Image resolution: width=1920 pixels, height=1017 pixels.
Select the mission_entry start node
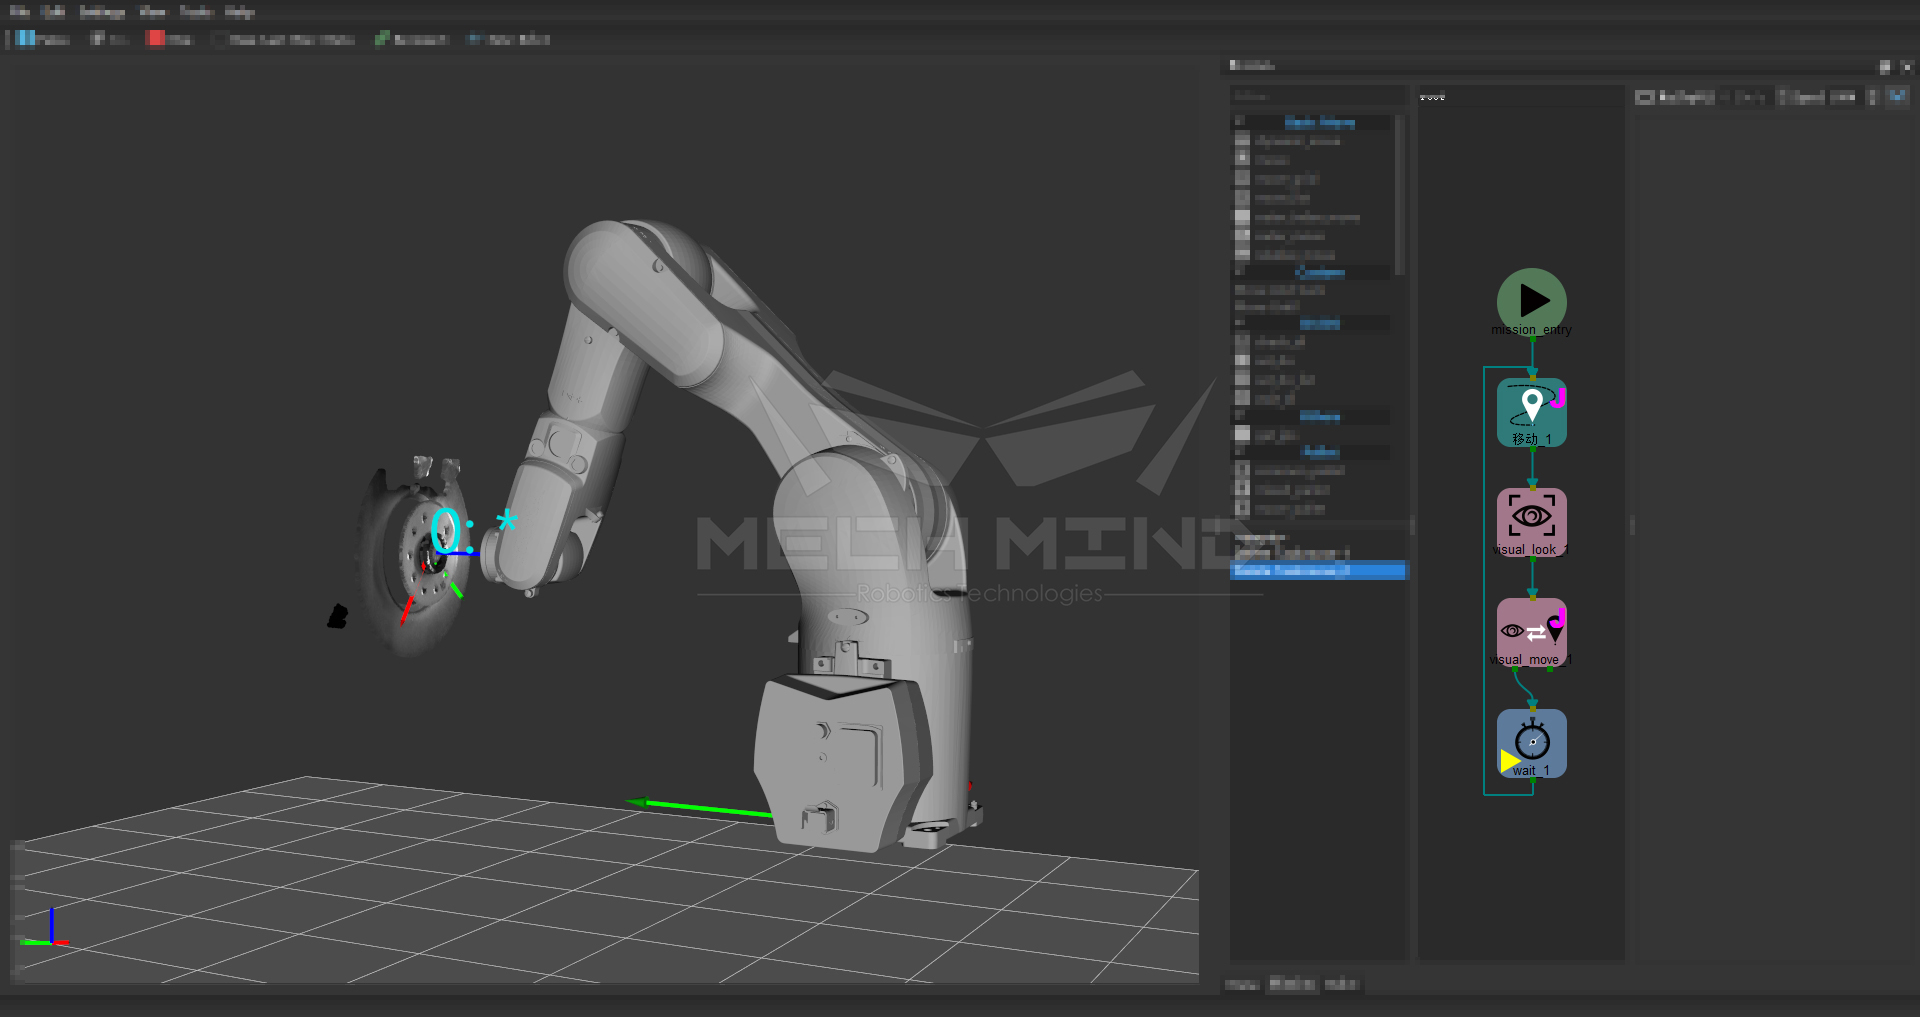point(1531,301)
